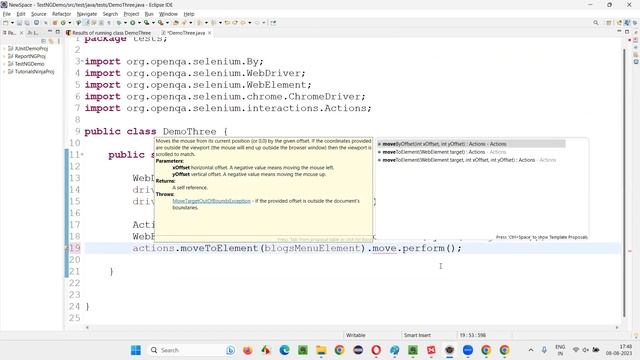Open the Help menu
This screenshot has width=640, height=360.
(x=189, y=14)
